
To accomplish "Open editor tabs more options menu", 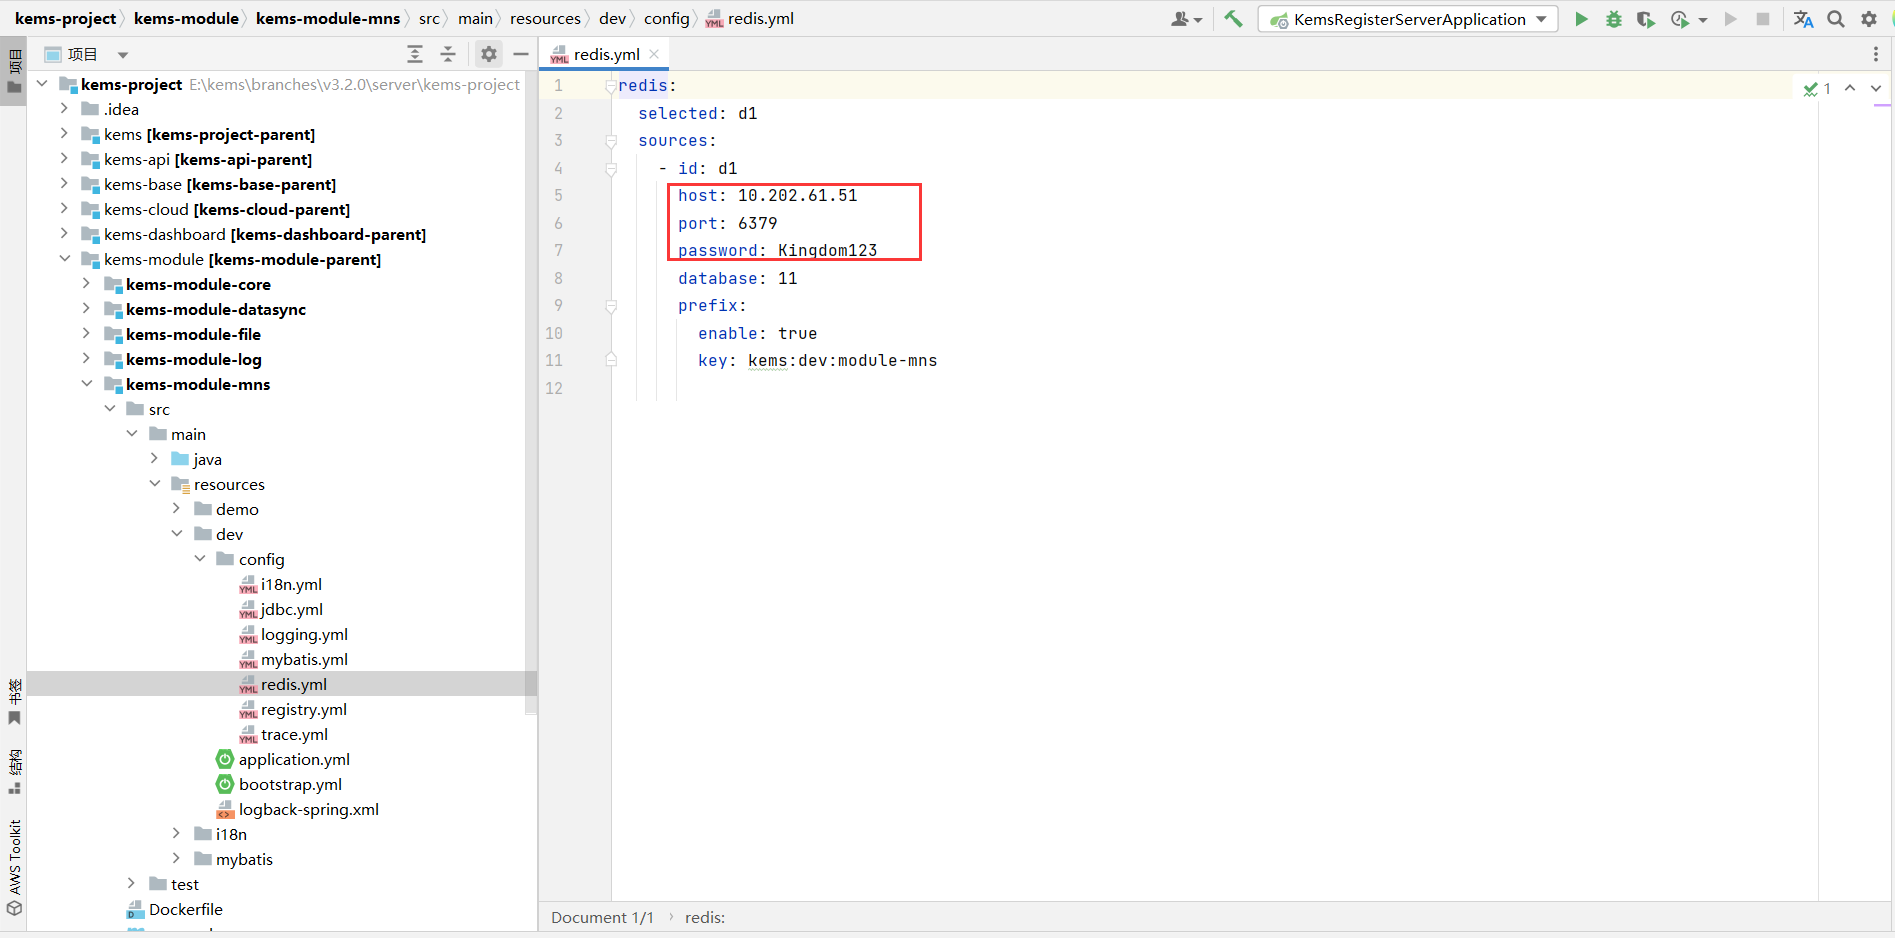I will click(x=1876, y=54).
